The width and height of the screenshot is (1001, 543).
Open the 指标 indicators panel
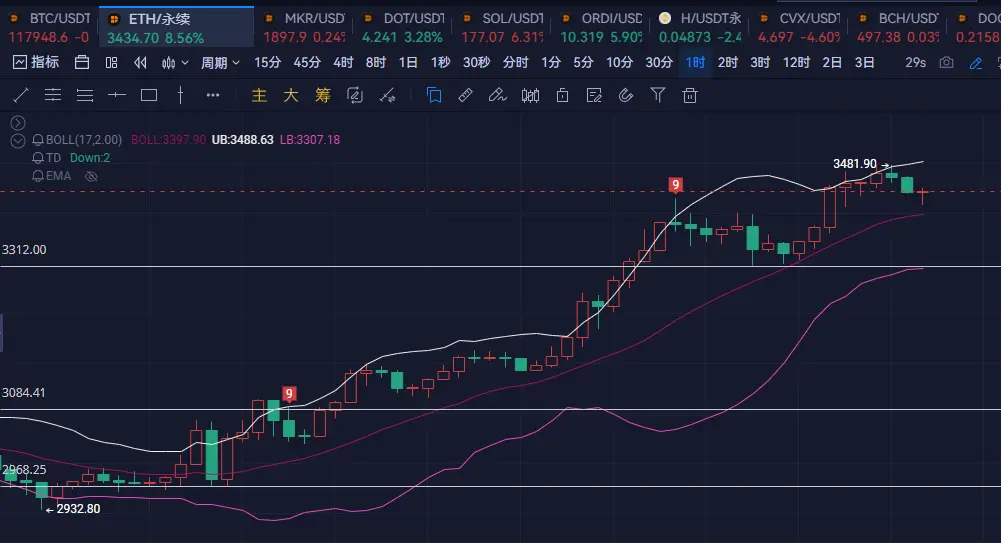tap(36, 63)
